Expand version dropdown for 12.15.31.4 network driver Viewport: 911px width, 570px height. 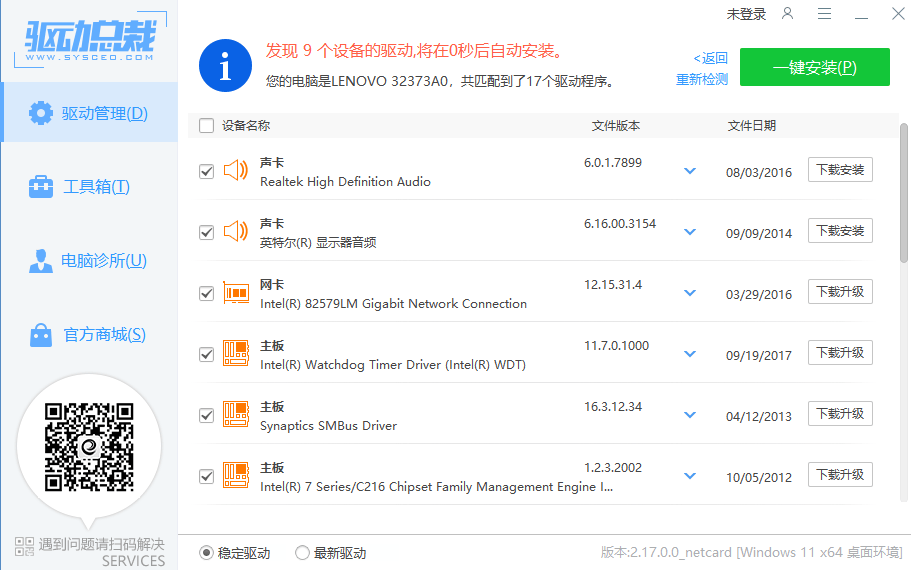(690, 293)
